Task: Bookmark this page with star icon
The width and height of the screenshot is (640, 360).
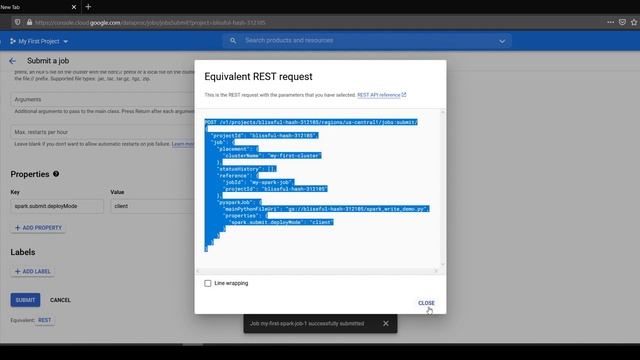Action: click(x=634, y=22)
